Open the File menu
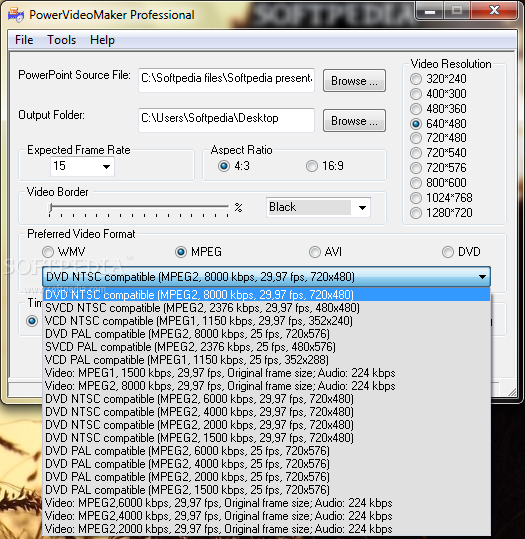Image resolution: width=525 pixels, height=539 pixels. tap(24, 40)
